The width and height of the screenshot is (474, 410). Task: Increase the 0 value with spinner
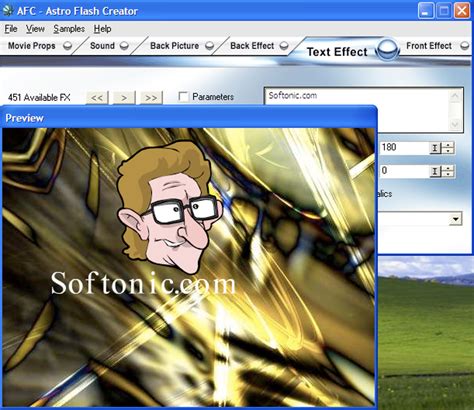click(x=448, y=168)
